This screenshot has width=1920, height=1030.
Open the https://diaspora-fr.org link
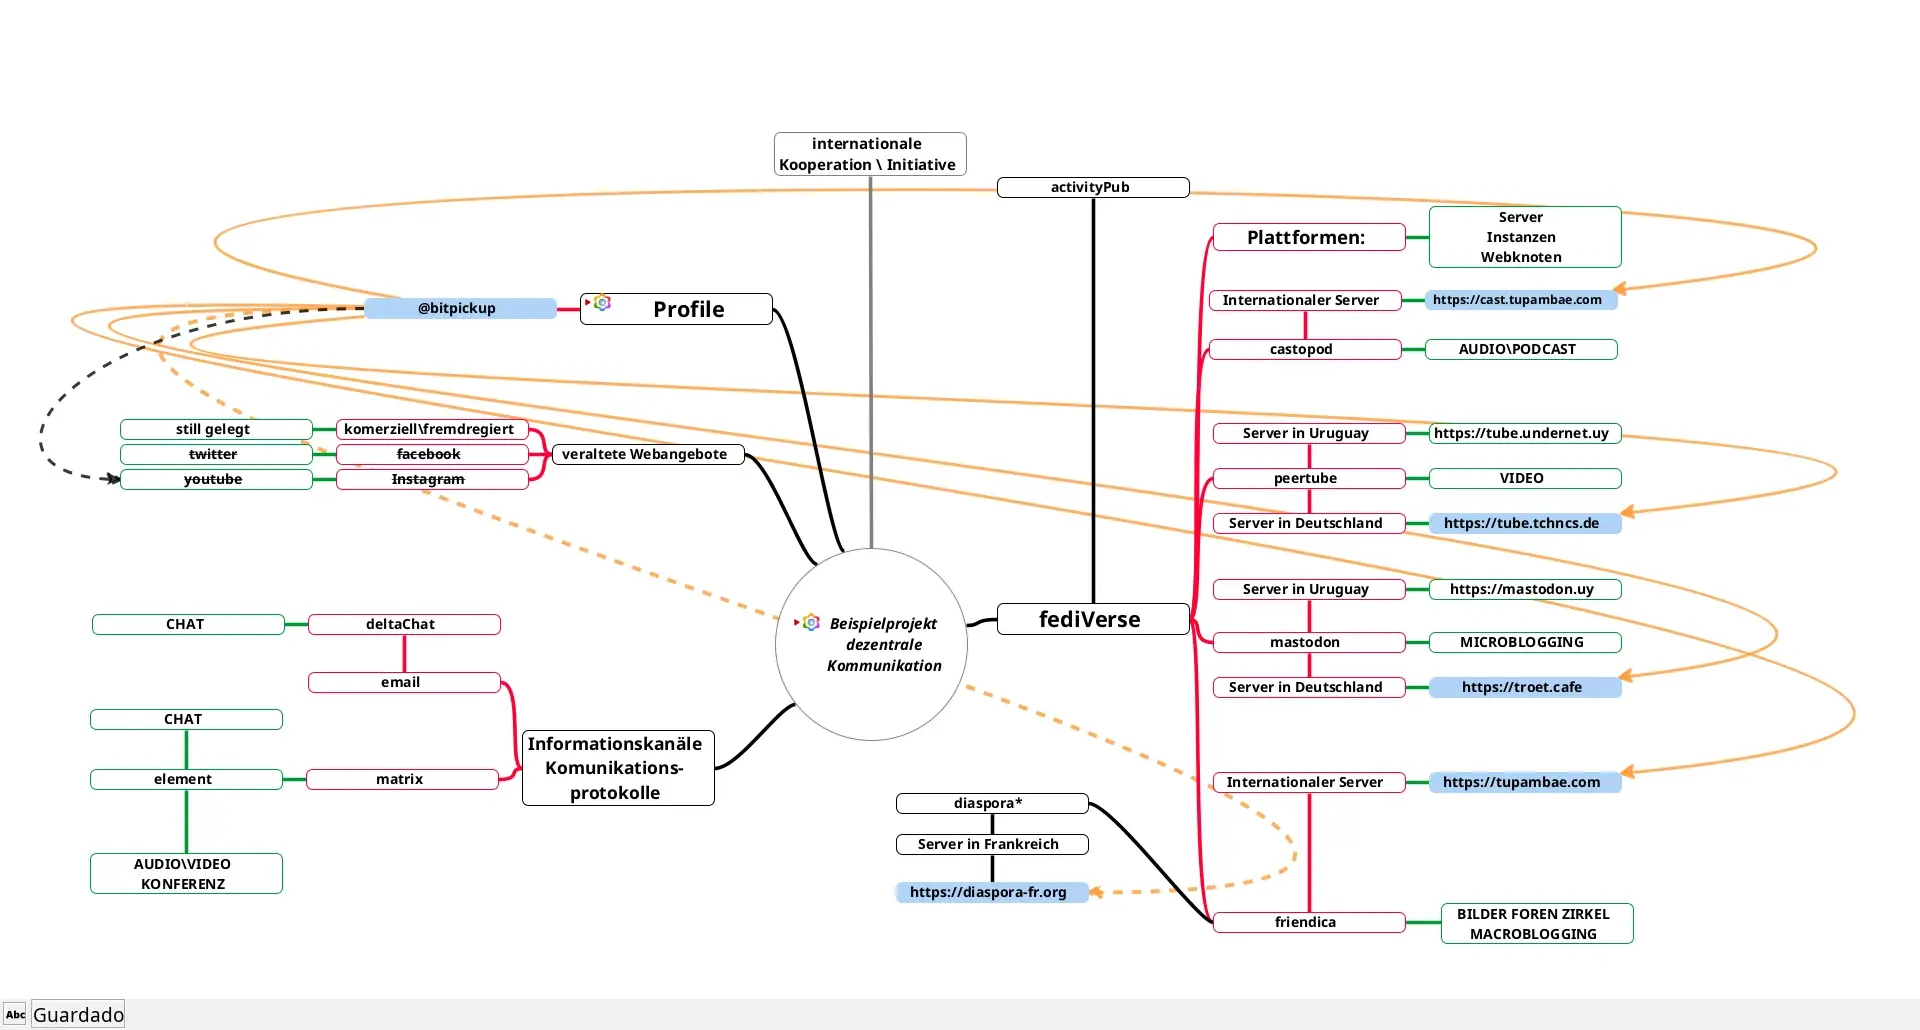(x=987, y=892)
